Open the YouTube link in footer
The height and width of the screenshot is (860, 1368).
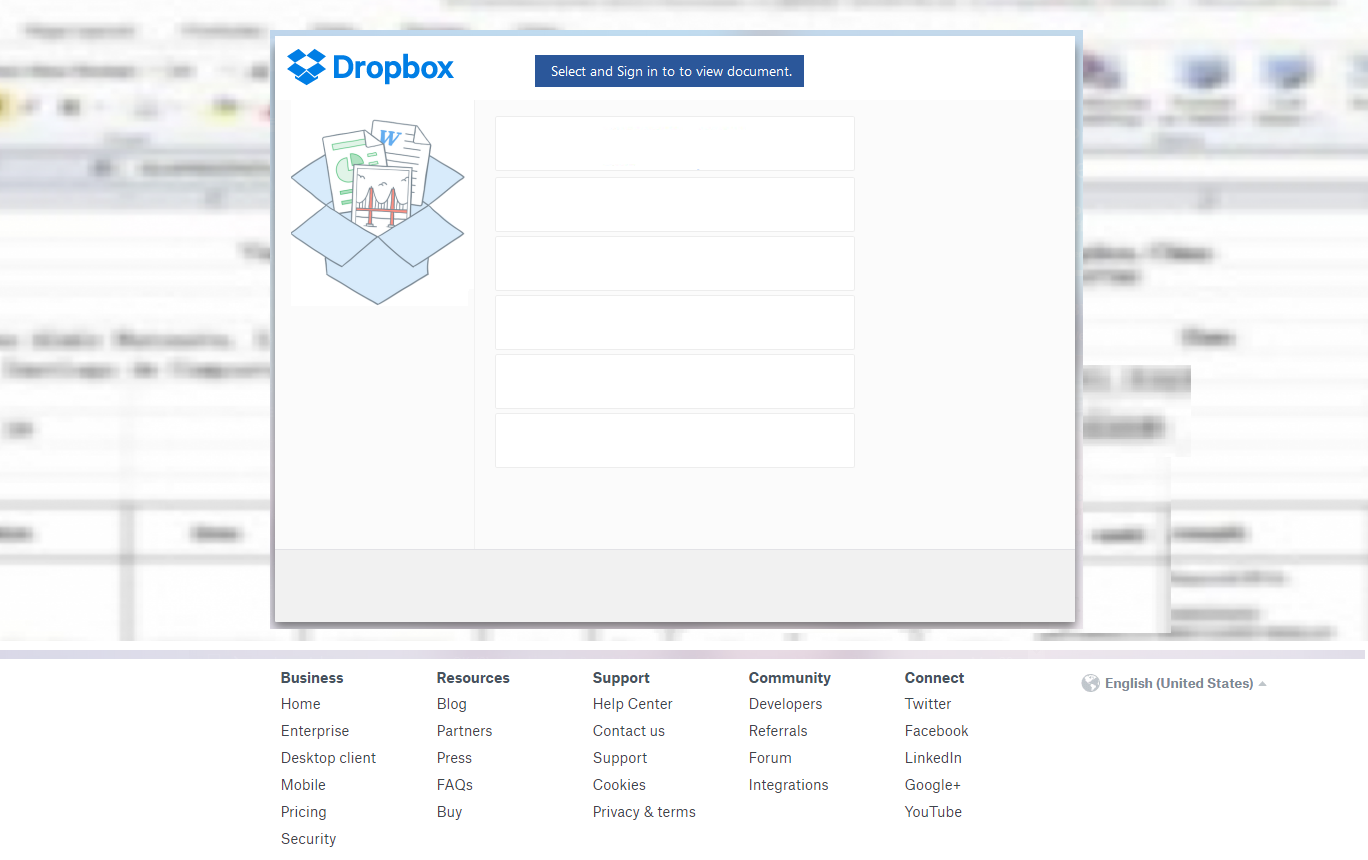(933, 812)
